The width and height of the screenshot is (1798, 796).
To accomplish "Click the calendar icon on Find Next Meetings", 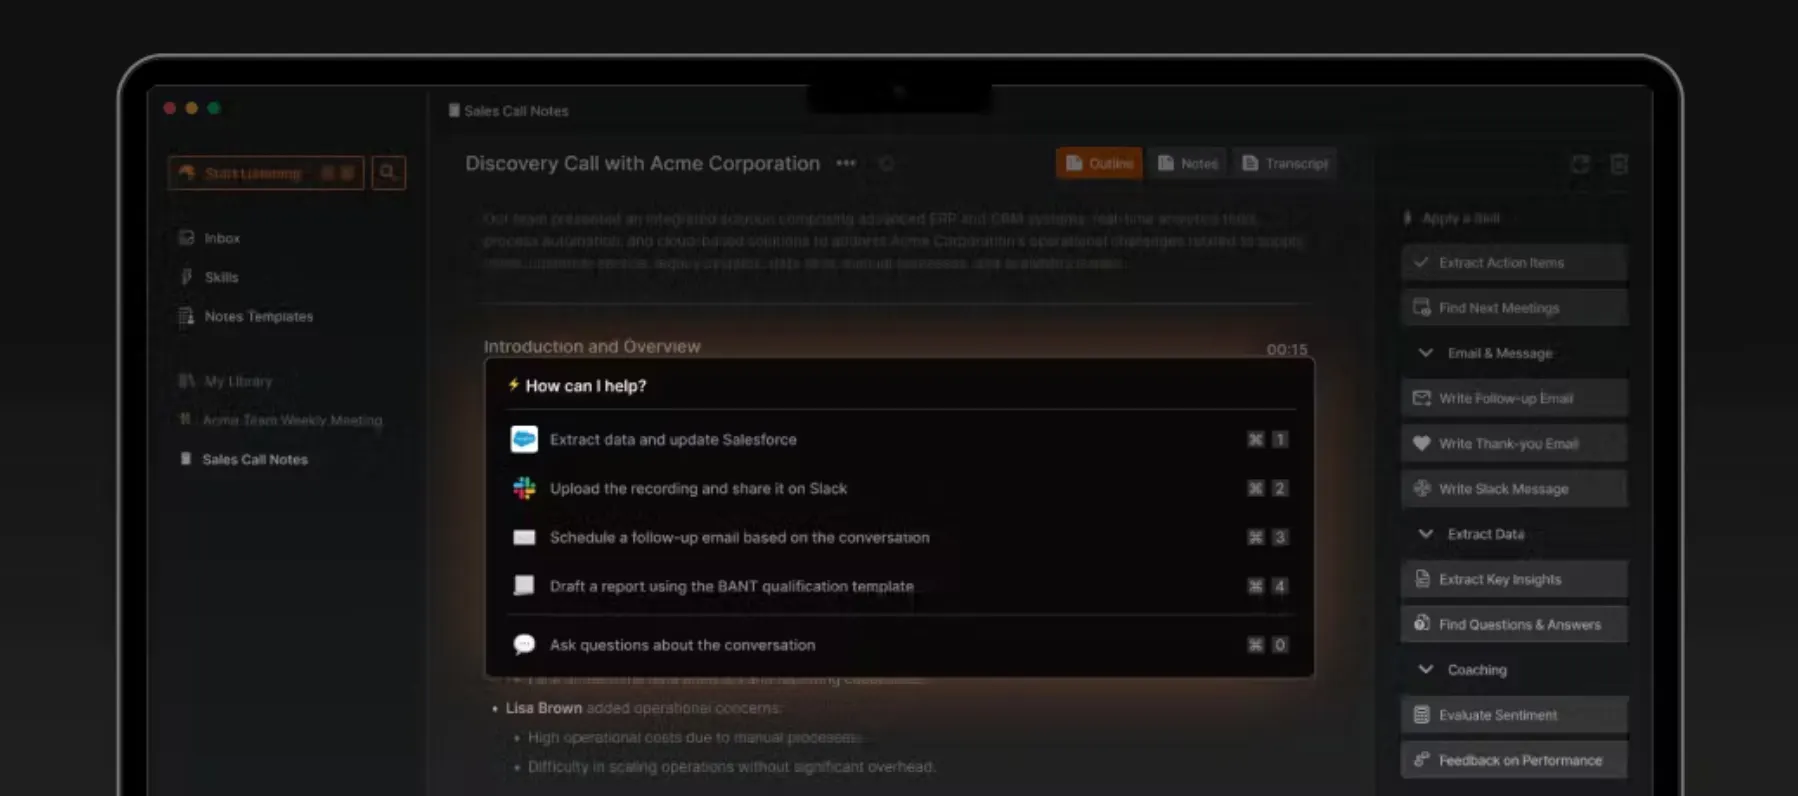I will [x=1421, y=307].
